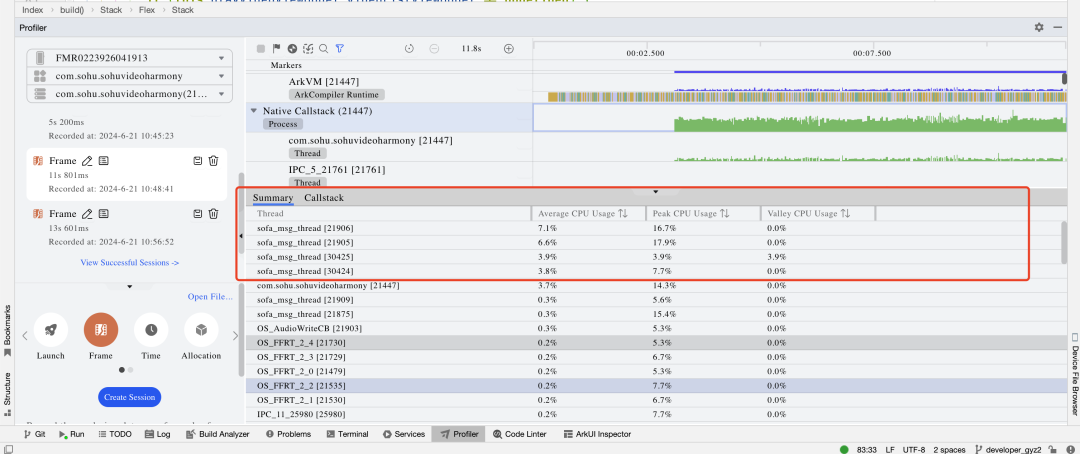
Task: Open the ArkUI Inspector tool window
Action: tap(597, 434)
